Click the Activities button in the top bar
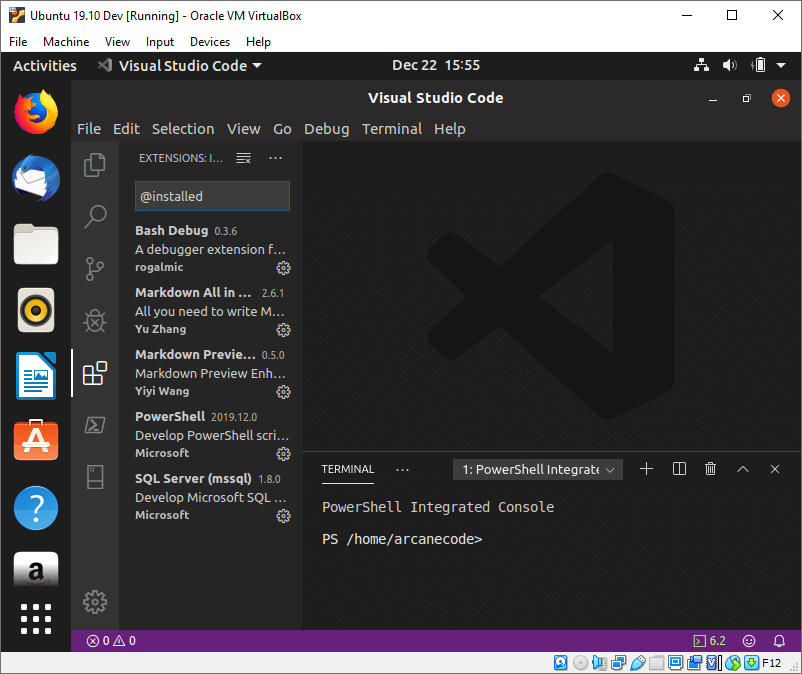Image resolution: width=802 pixels, height=674 pixels. pyautogui.click(x=45, y=65)
